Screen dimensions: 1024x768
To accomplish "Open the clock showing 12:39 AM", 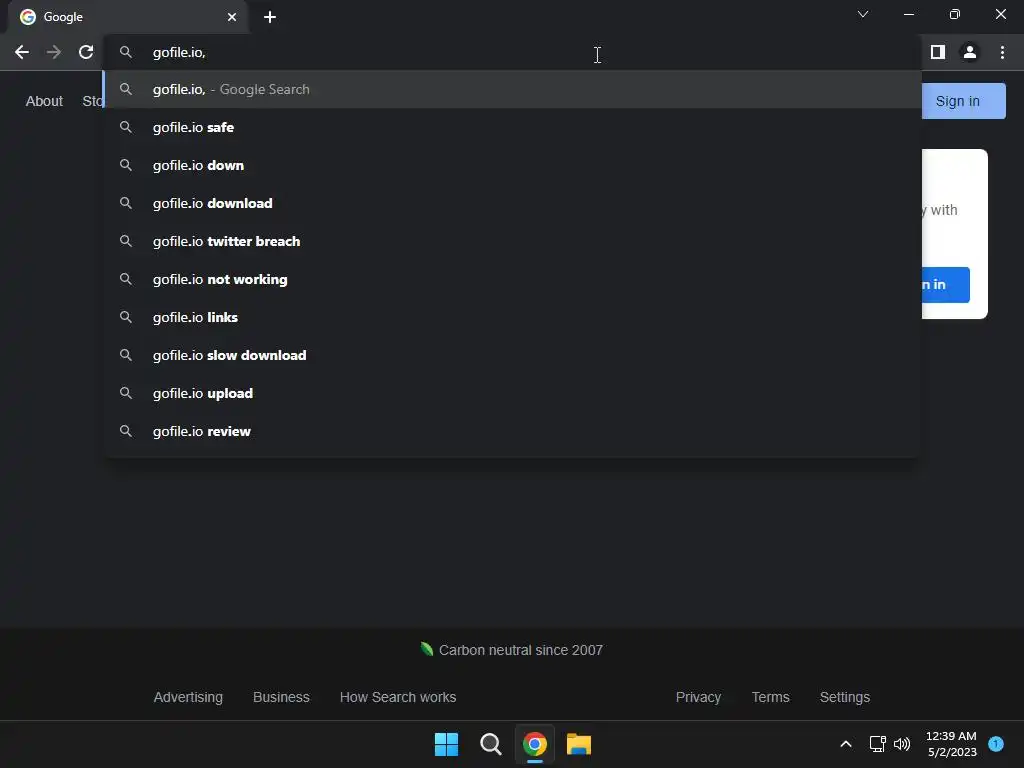I will pyautogui.click(x=951, y=744).
